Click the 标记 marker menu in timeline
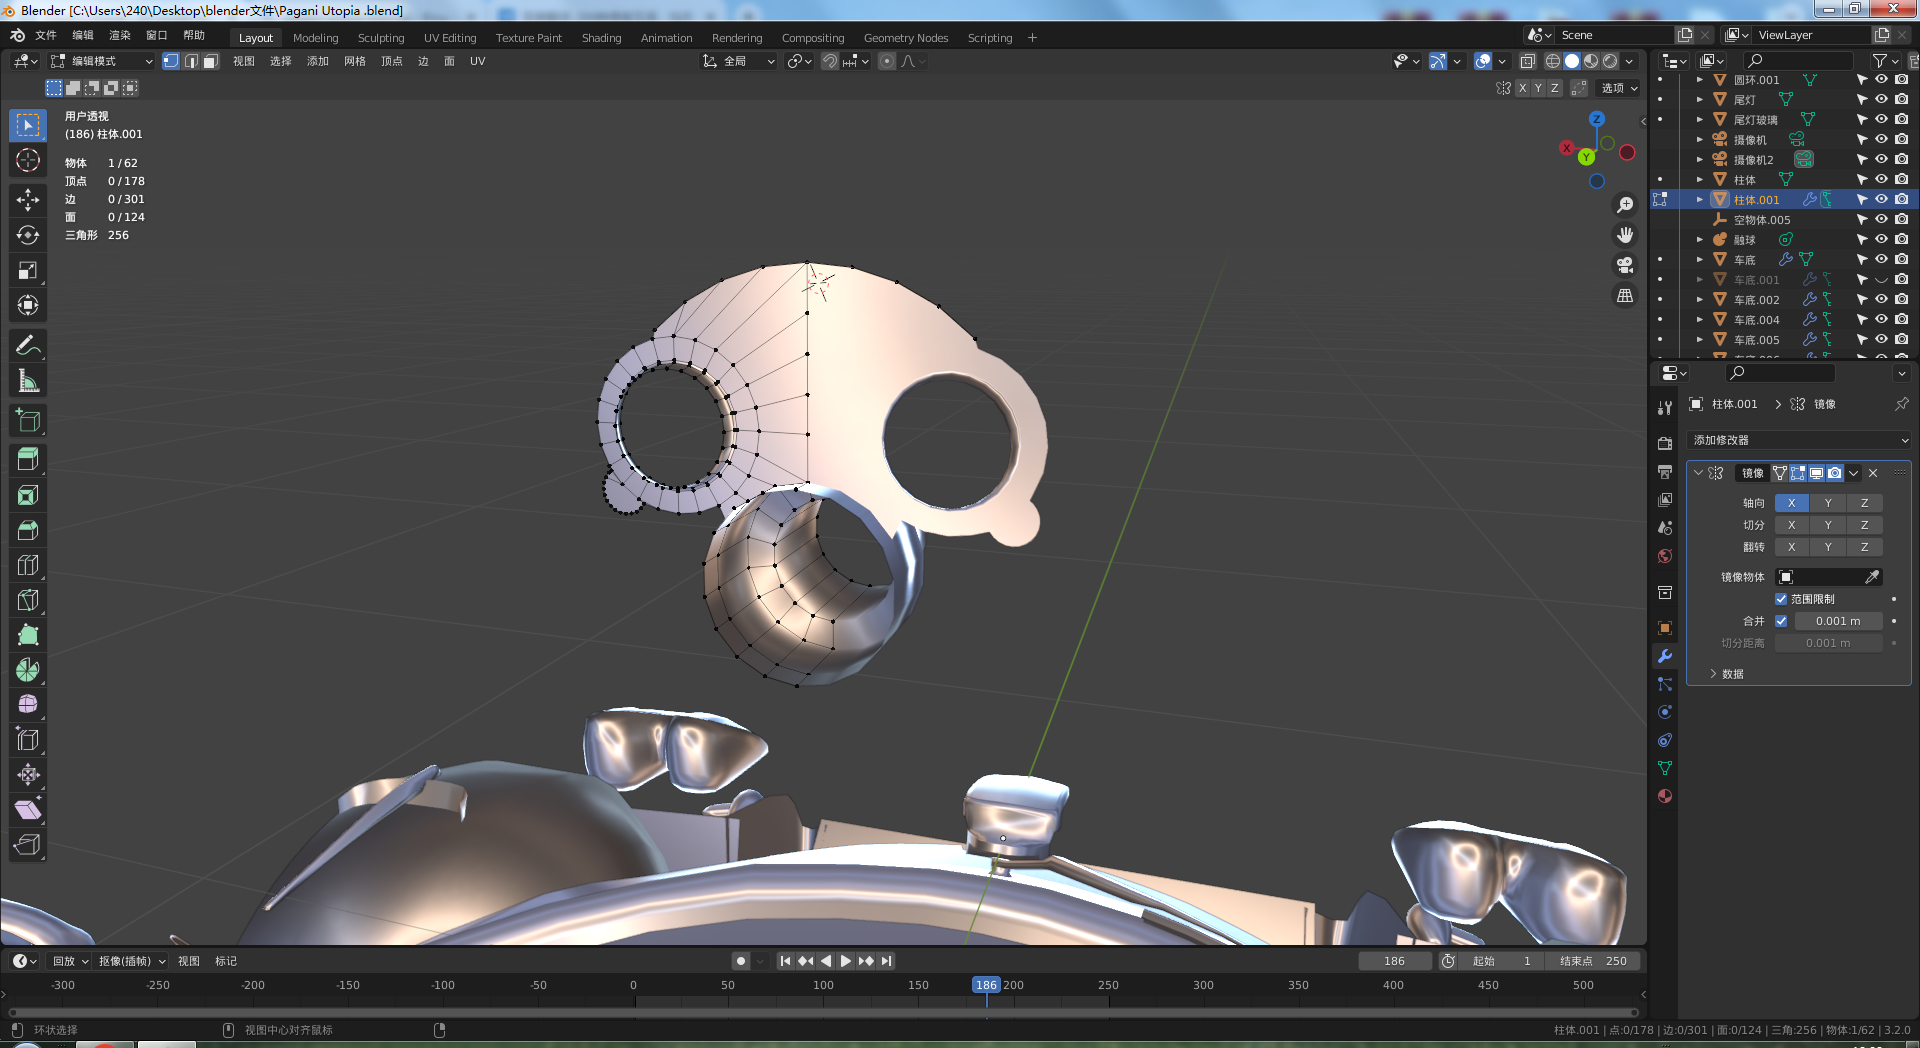Viewport: 1920px width, 1048px height. point(226,961)
